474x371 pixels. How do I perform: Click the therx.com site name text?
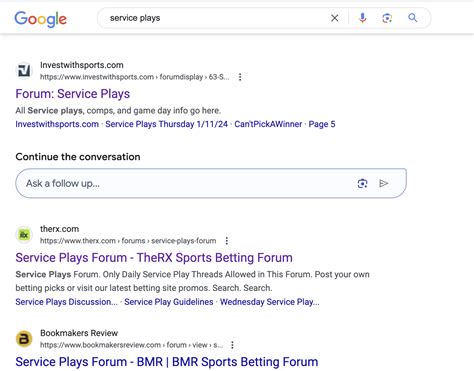coord(59,229)
